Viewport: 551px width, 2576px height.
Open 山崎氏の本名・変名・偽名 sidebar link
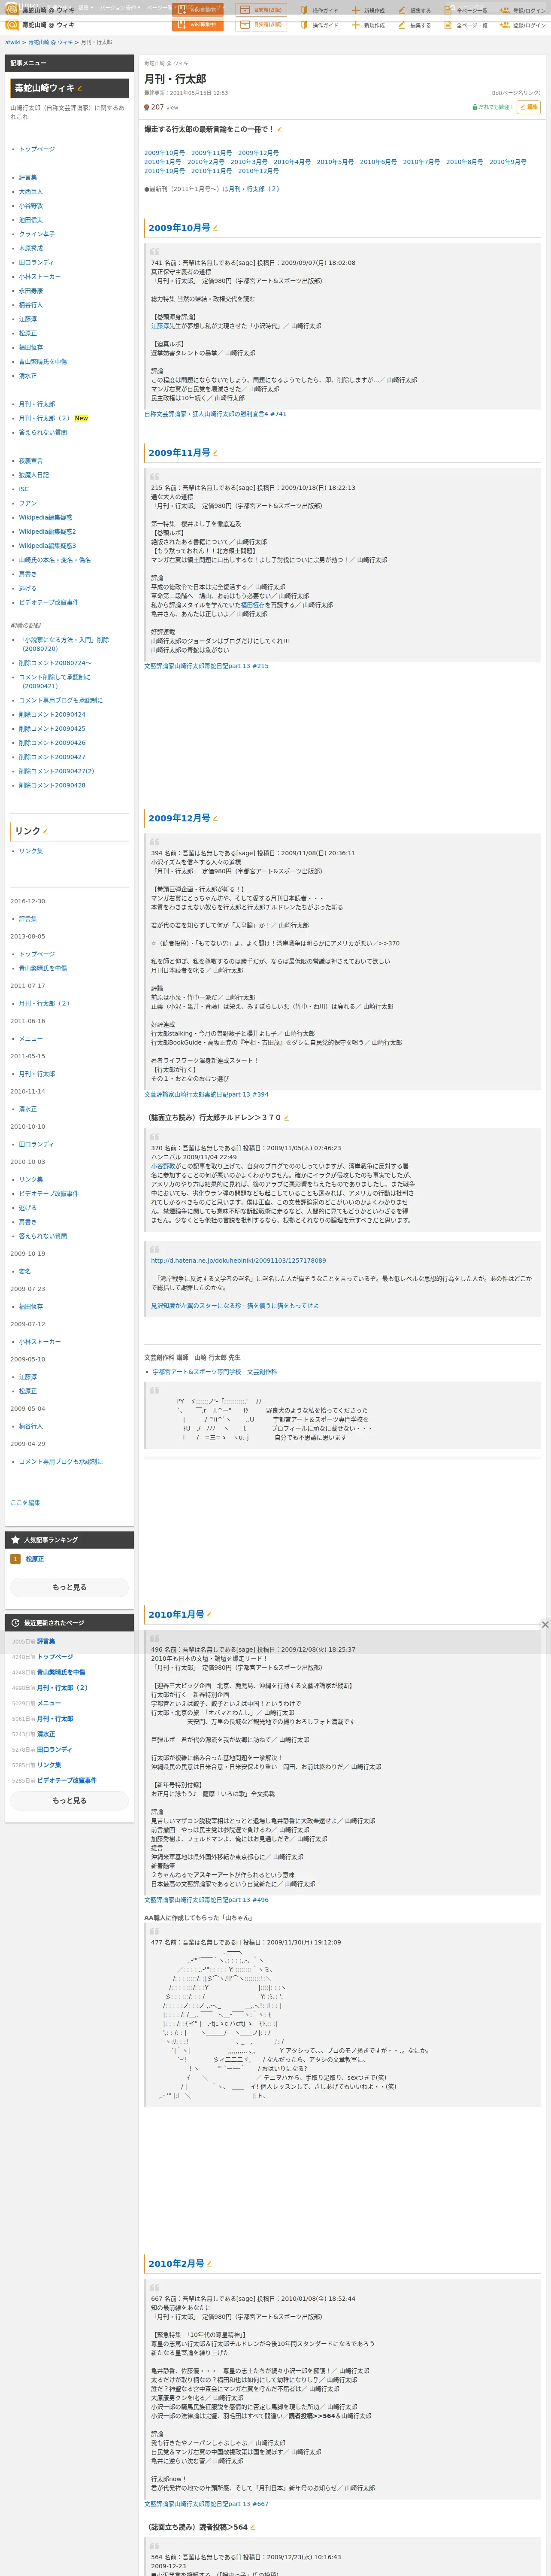(55, 560)
